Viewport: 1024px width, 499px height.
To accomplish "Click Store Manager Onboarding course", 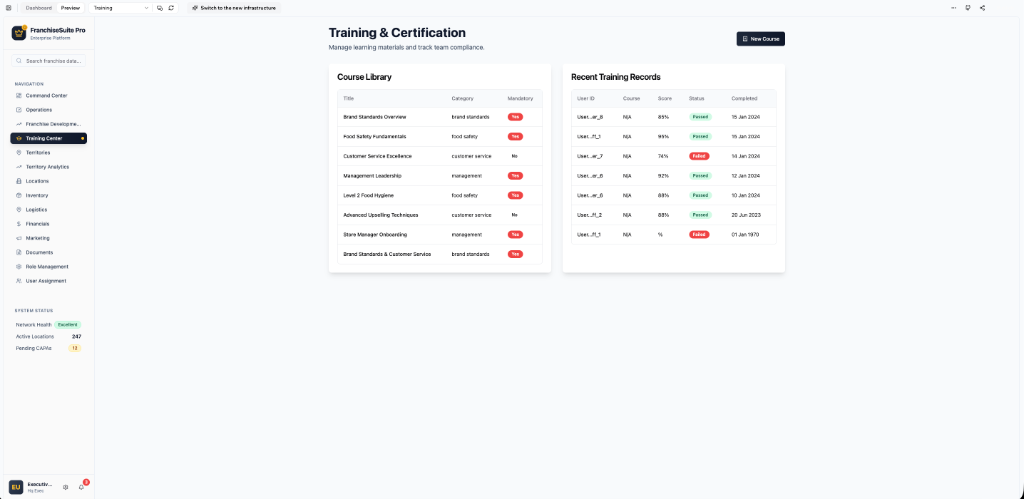I will click(376, 234).
